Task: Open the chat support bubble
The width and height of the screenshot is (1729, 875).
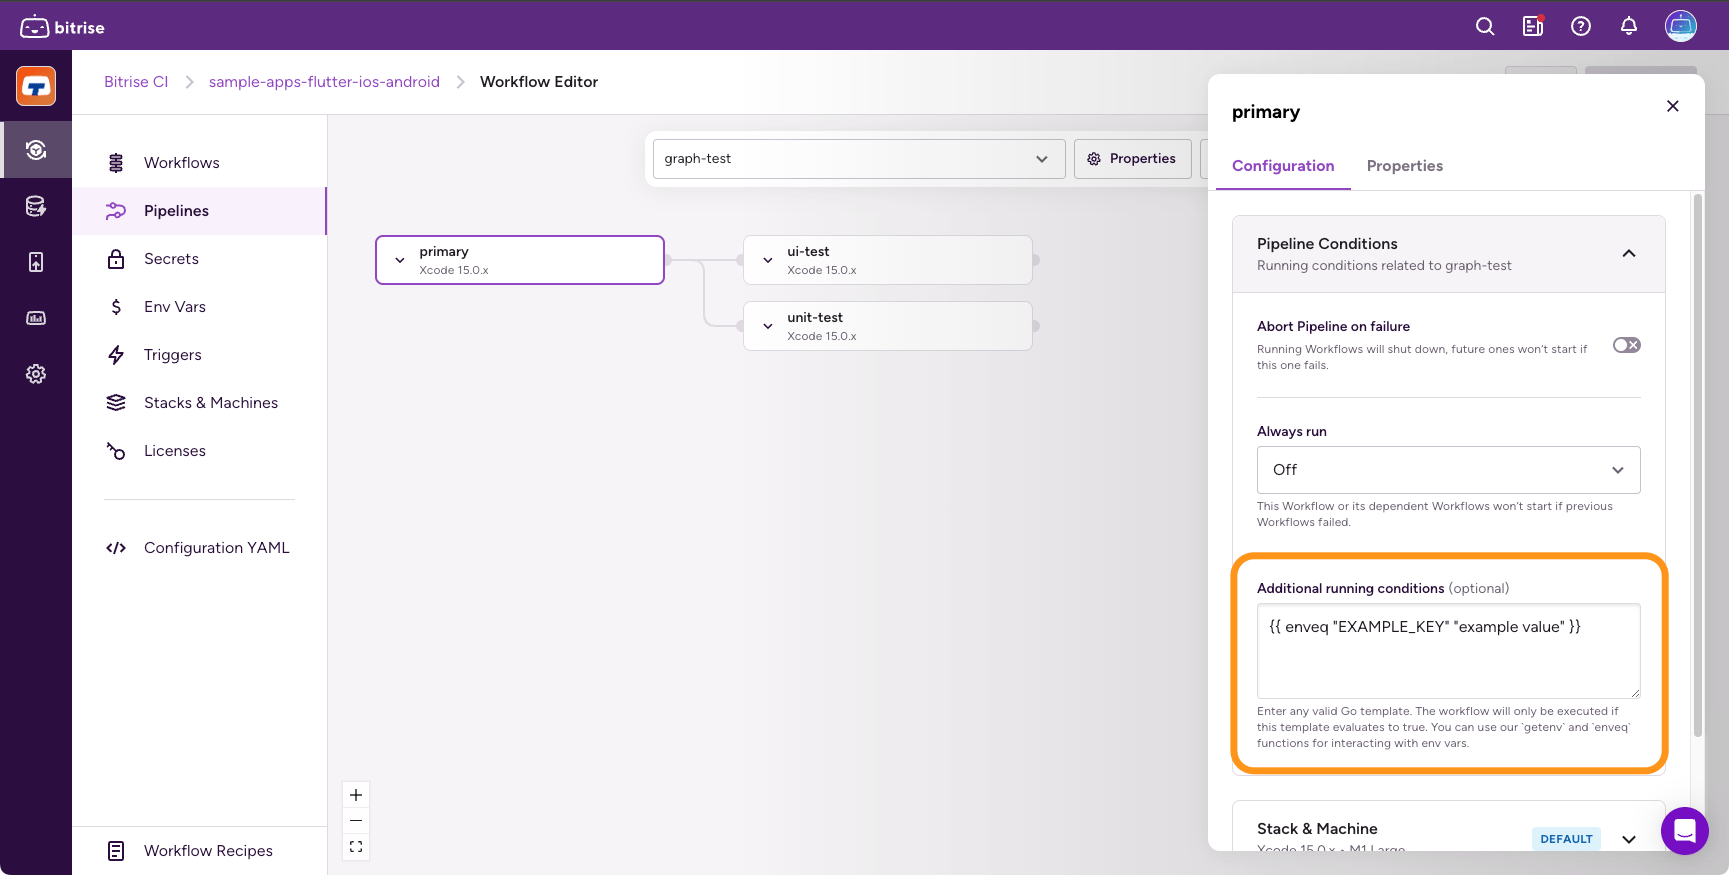Action: tap(1684, 830)
